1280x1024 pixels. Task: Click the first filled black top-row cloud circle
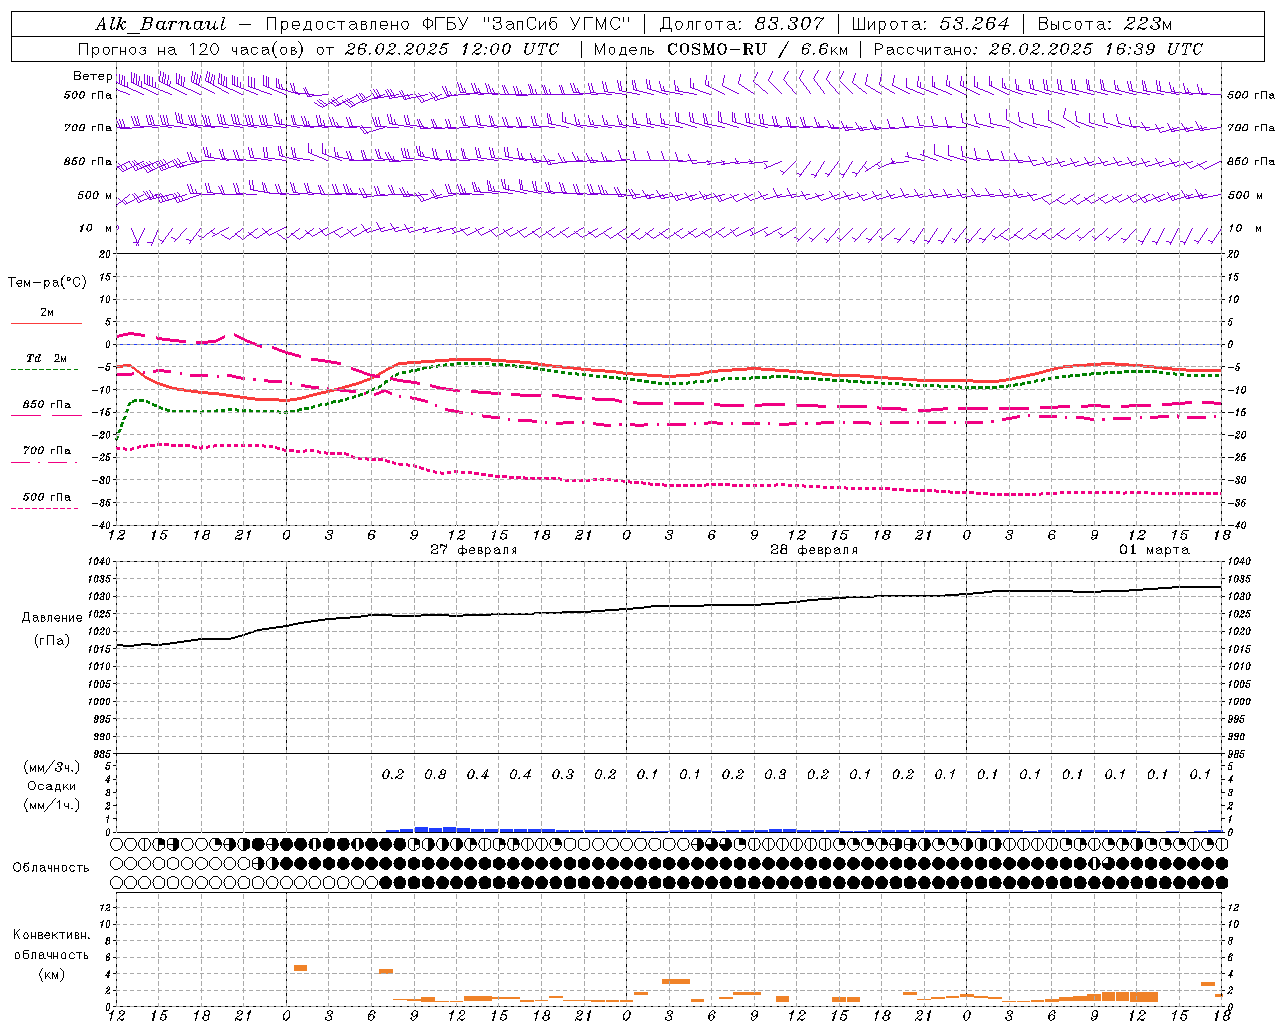click(260, 843)
